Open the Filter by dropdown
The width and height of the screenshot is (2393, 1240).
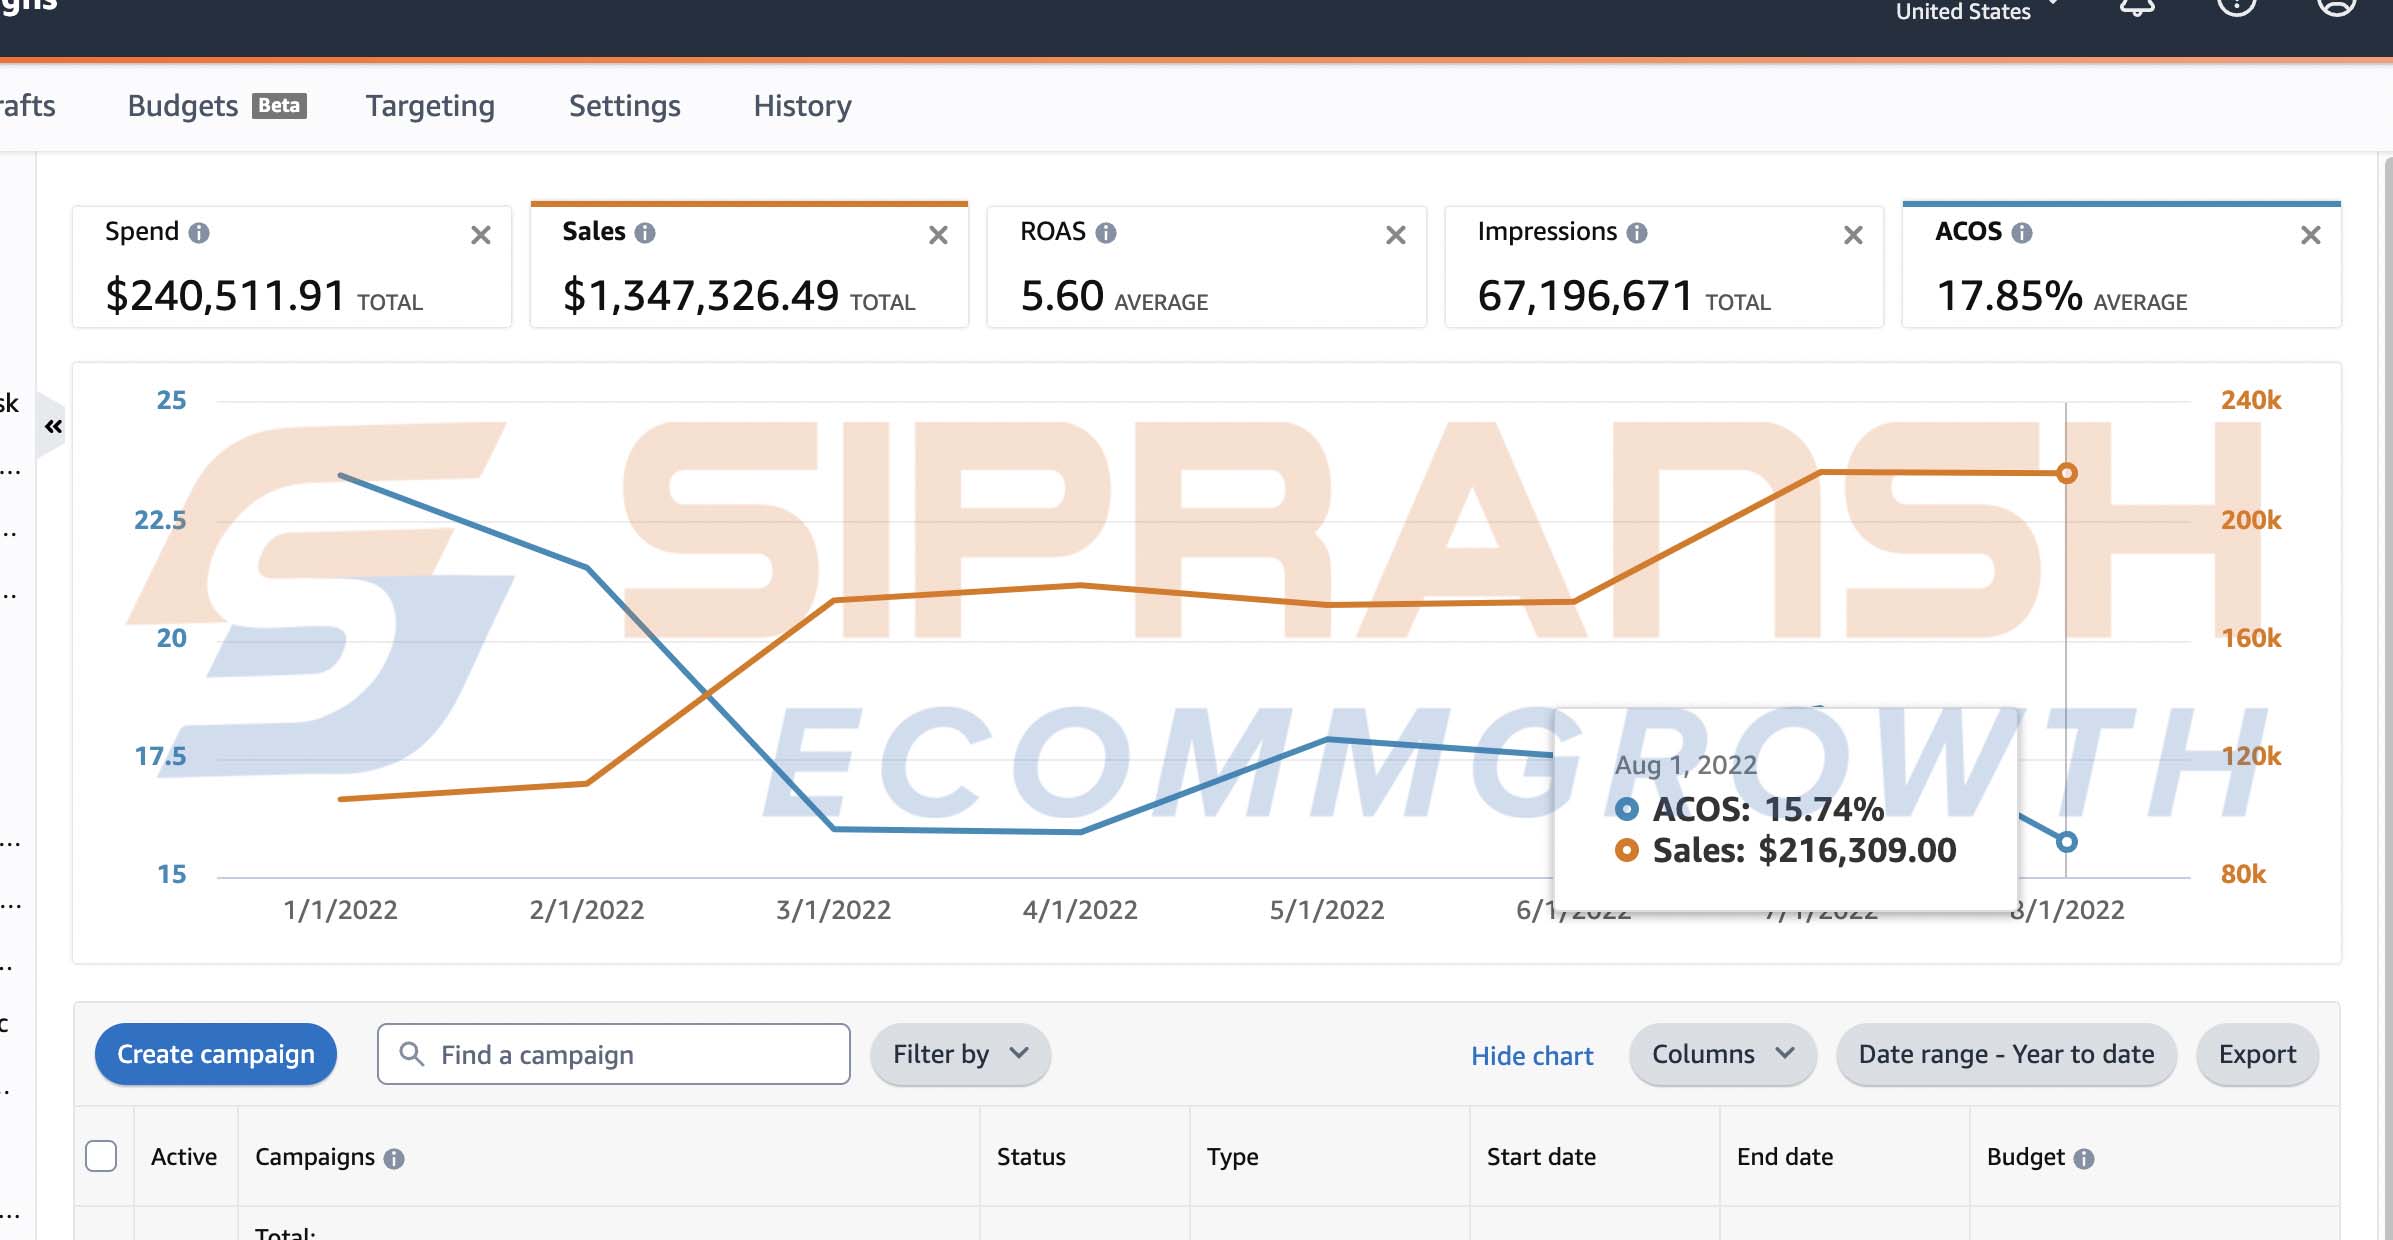(959, 1054)
